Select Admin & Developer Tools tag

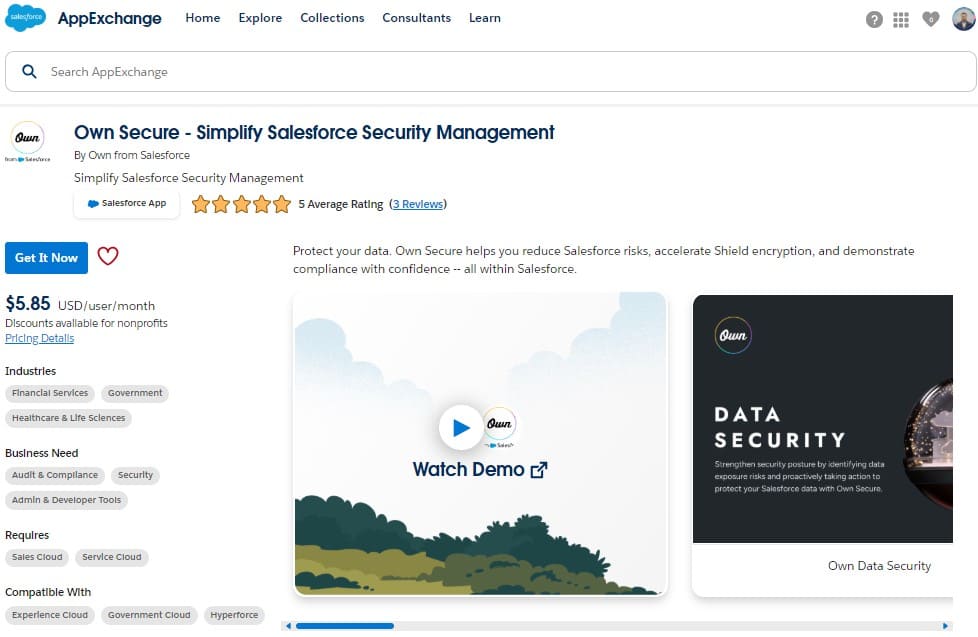(66, 500)
